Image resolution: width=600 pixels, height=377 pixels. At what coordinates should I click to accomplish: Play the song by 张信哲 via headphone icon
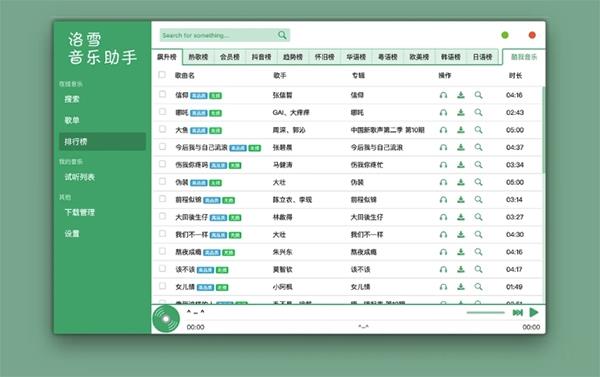(443, 95)
